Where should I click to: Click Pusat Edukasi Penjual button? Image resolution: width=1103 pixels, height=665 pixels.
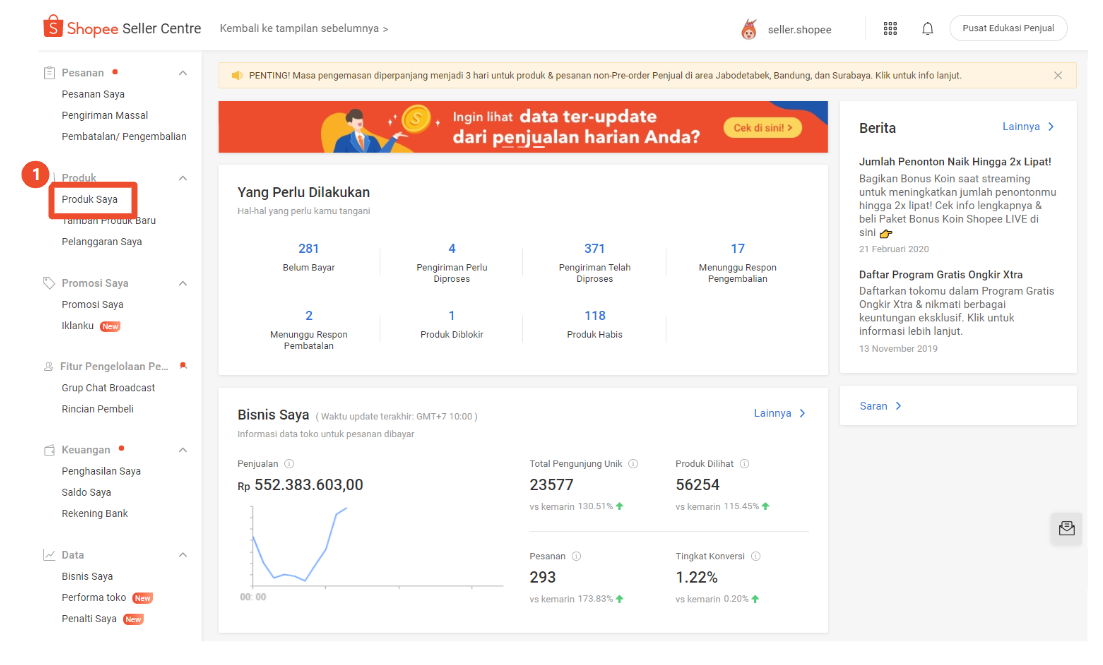(x=1008, y=28)
